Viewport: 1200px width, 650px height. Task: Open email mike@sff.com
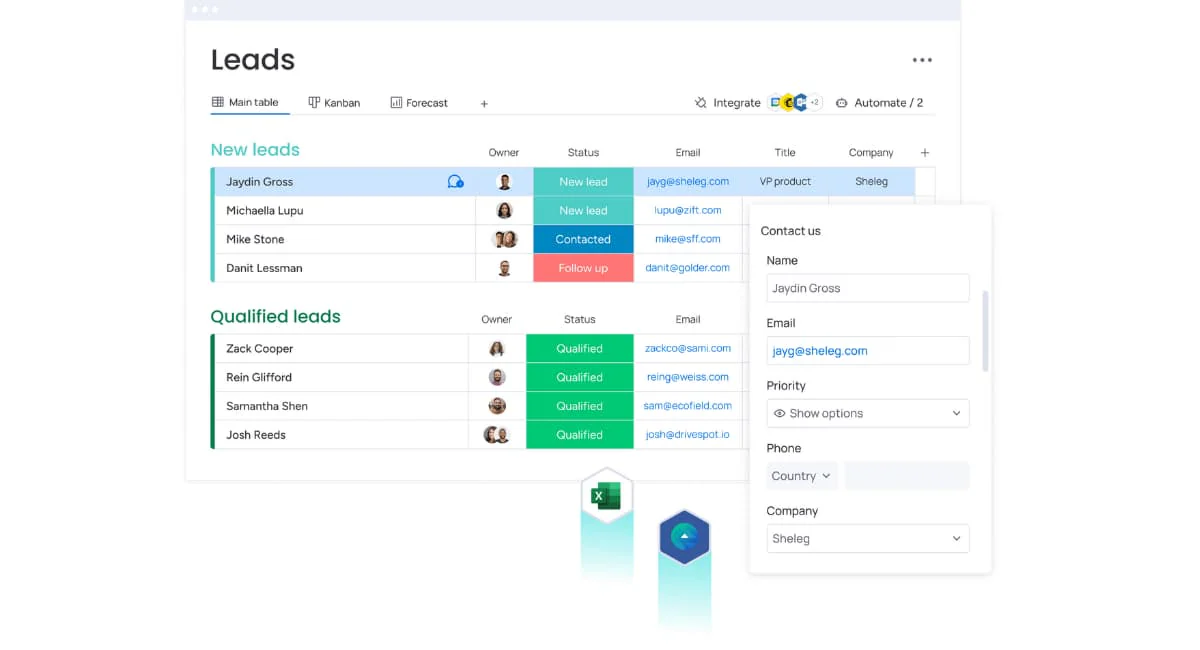688,240
